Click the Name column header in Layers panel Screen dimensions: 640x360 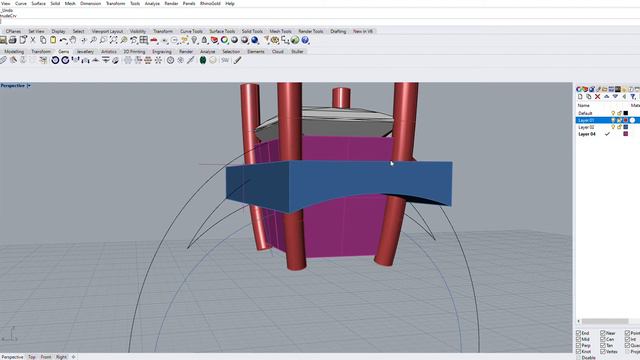[x=583, y=105]
